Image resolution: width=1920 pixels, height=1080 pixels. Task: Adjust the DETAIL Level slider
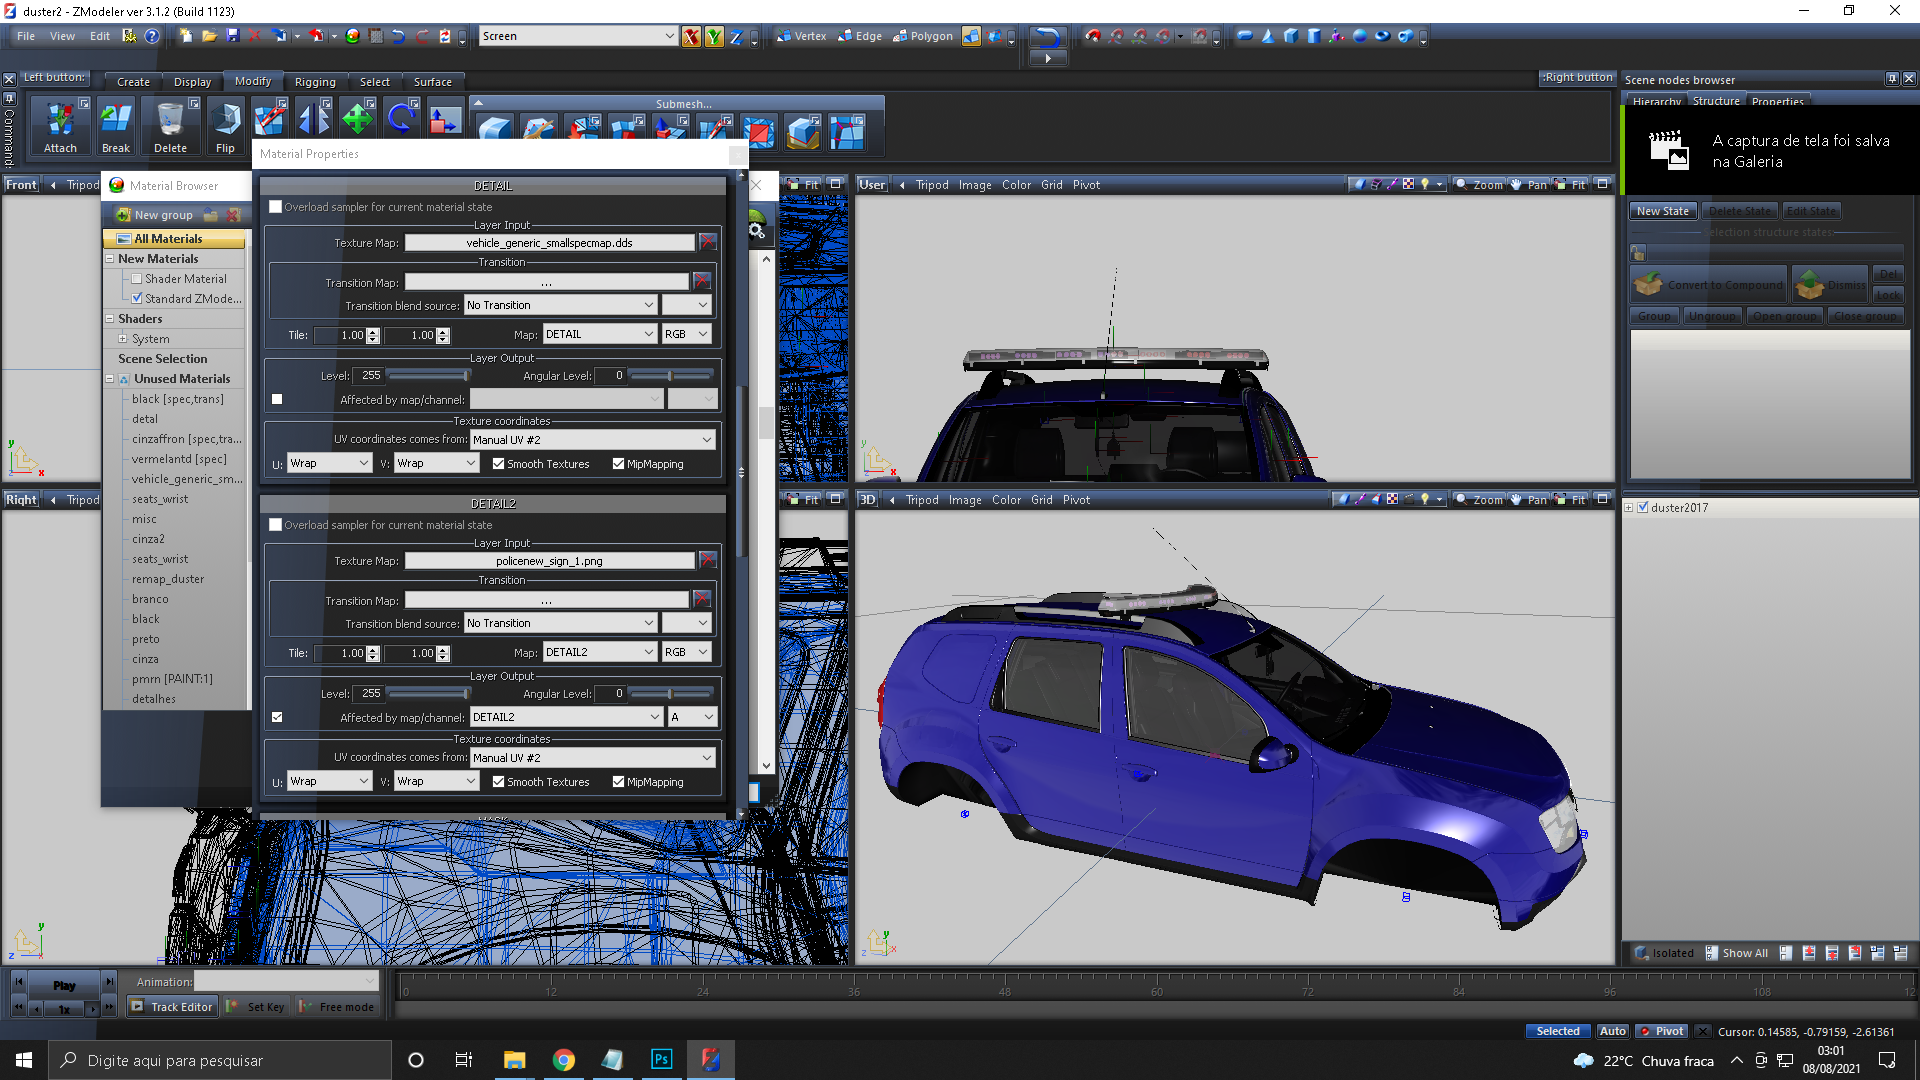[x=466, y=376]
